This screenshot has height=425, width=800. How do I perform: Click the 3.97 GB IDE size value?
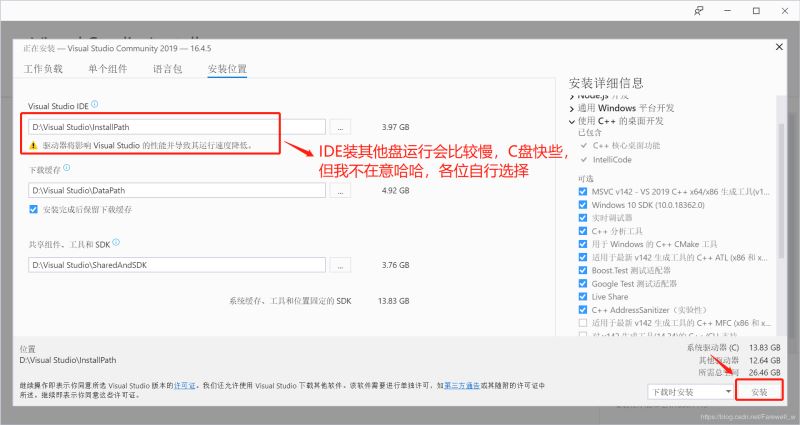point(395,127)
